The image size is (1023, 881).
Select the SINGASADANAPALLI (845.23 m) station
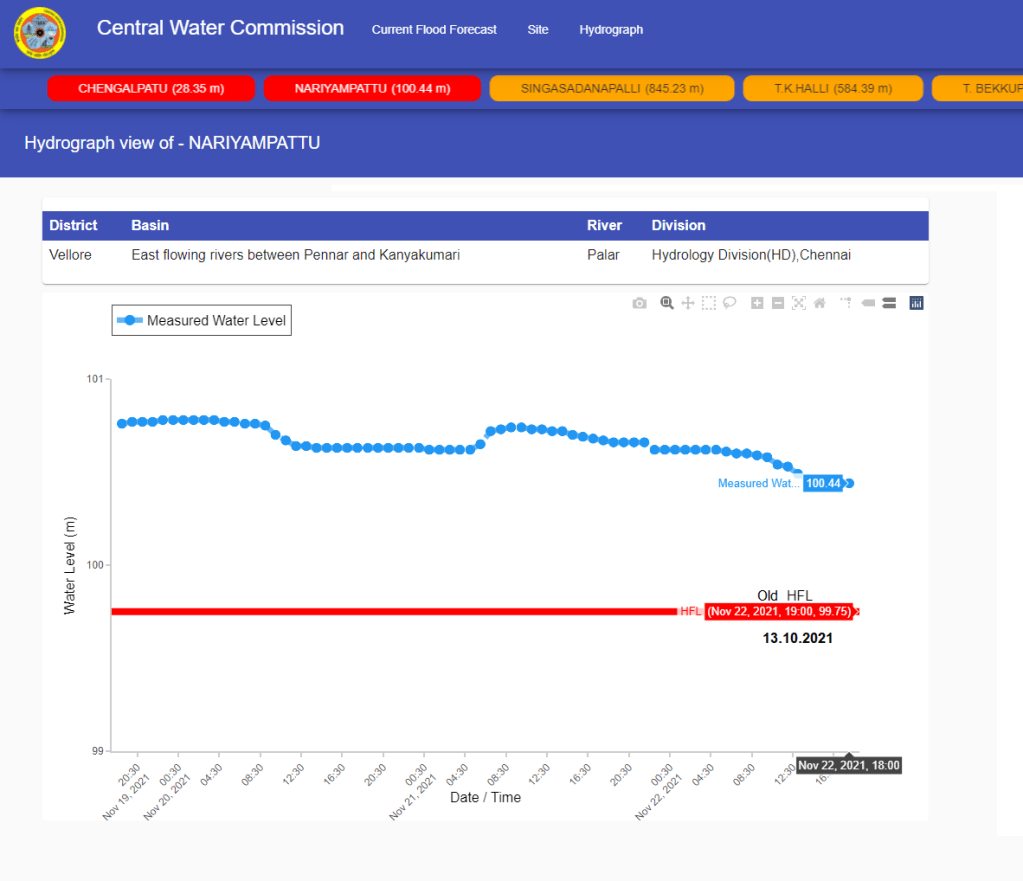pyautogui.click(x=612, y=89)
